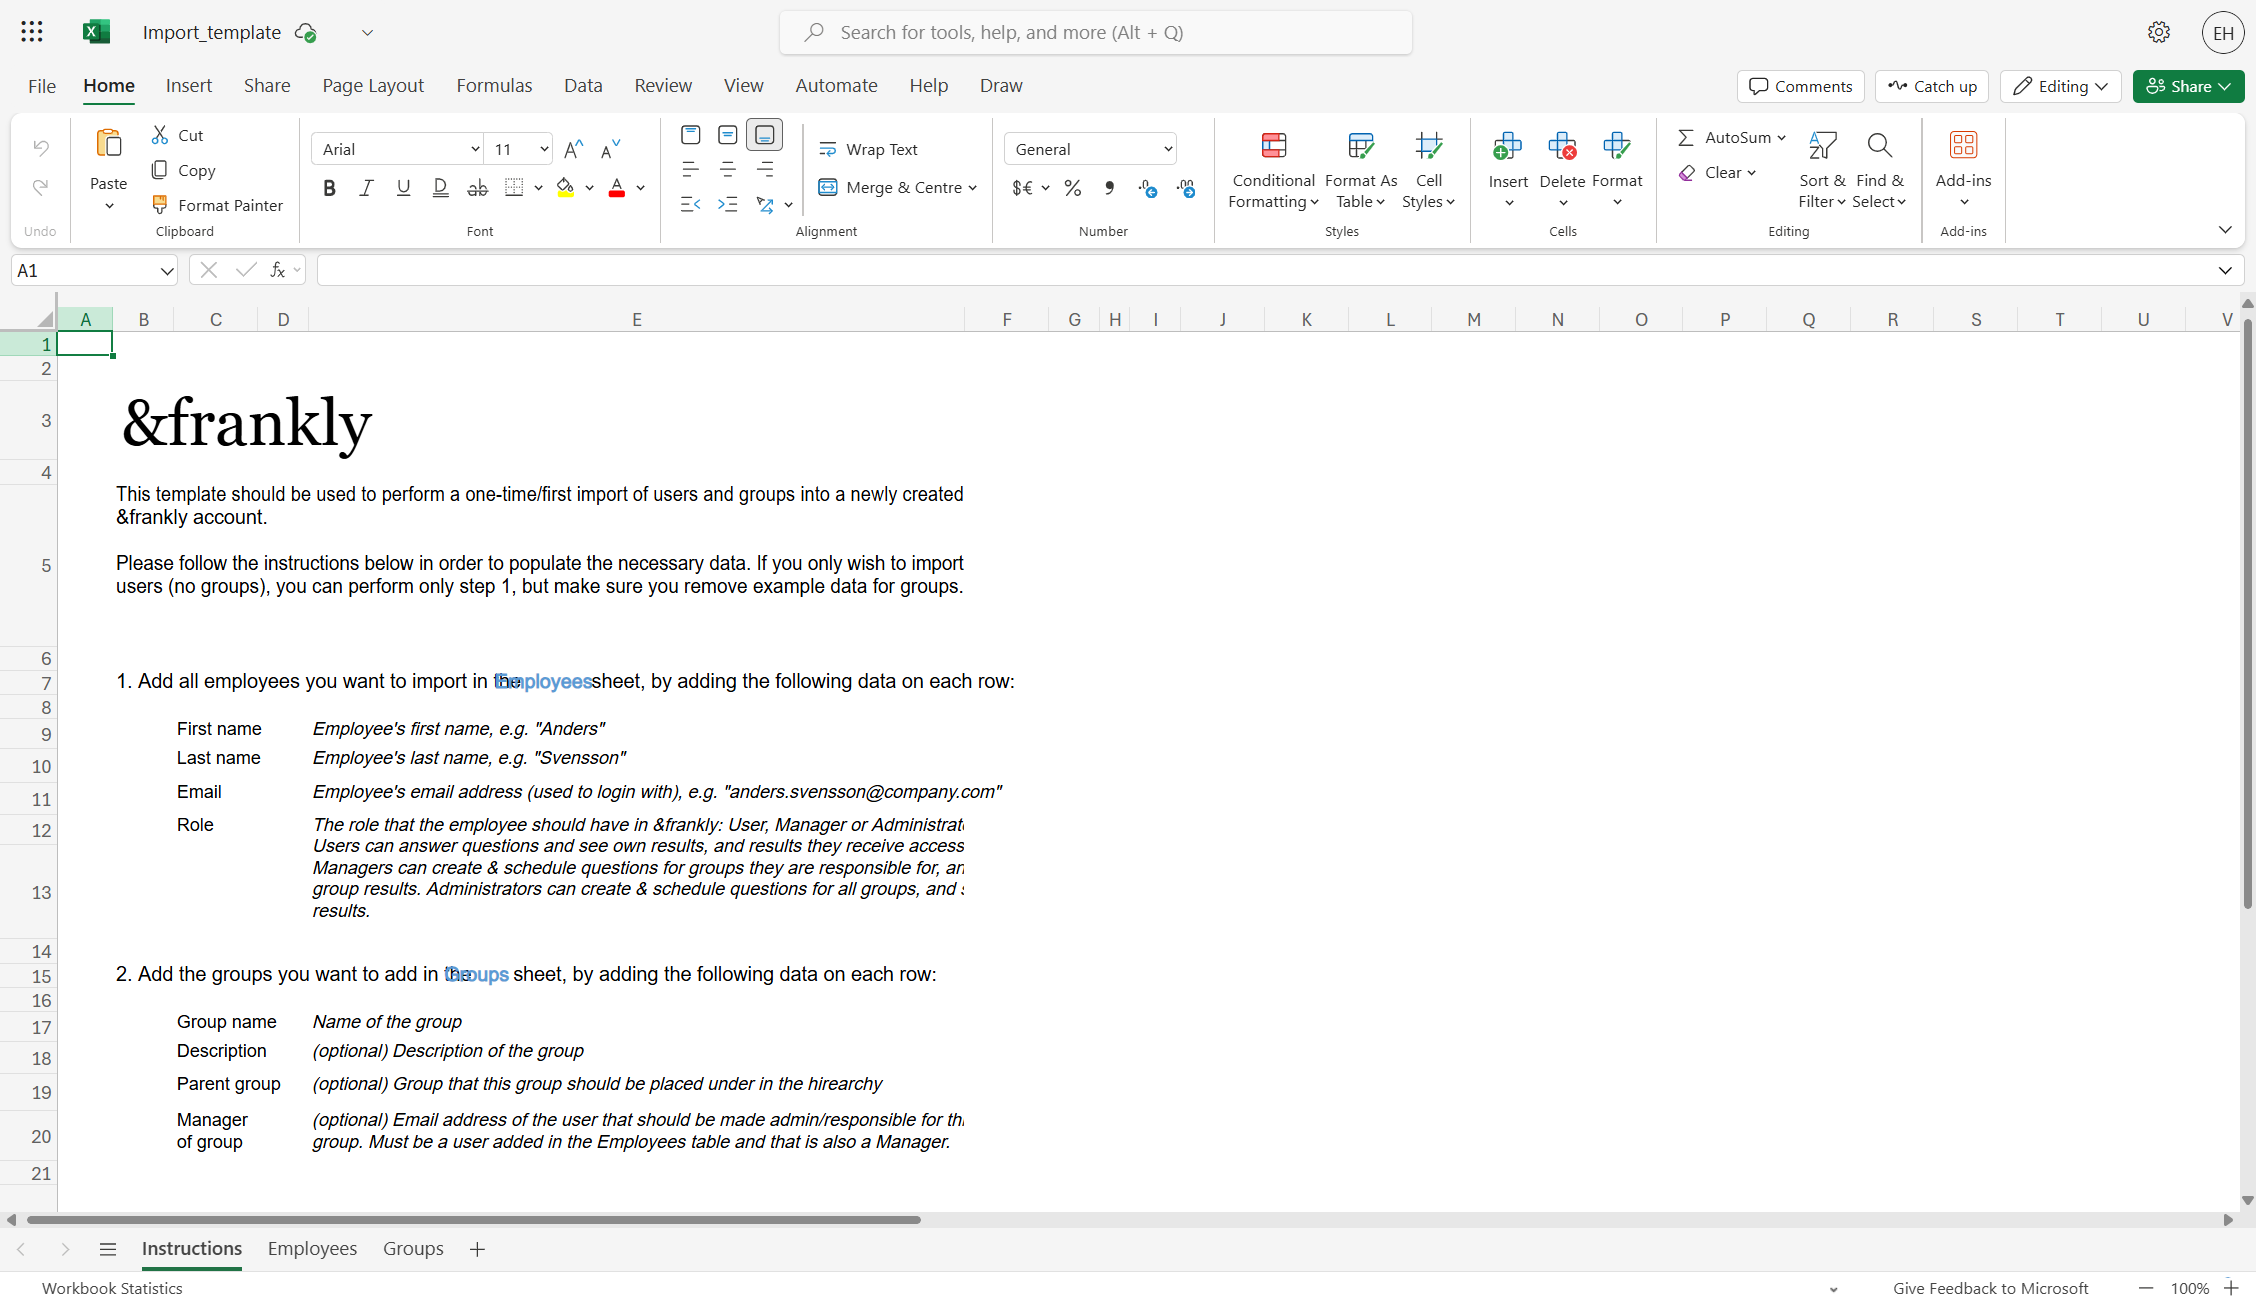Click the Cut scissors icon
The width and height of the screenshot is (2256, 1302).
160,135
